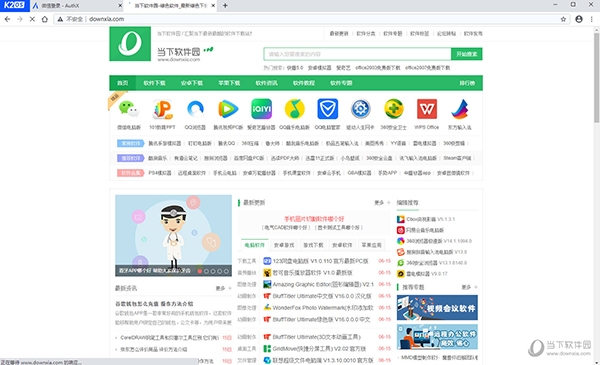Open the QQ Browser icon
600x365 pixels.
click(x=195, y=109)
